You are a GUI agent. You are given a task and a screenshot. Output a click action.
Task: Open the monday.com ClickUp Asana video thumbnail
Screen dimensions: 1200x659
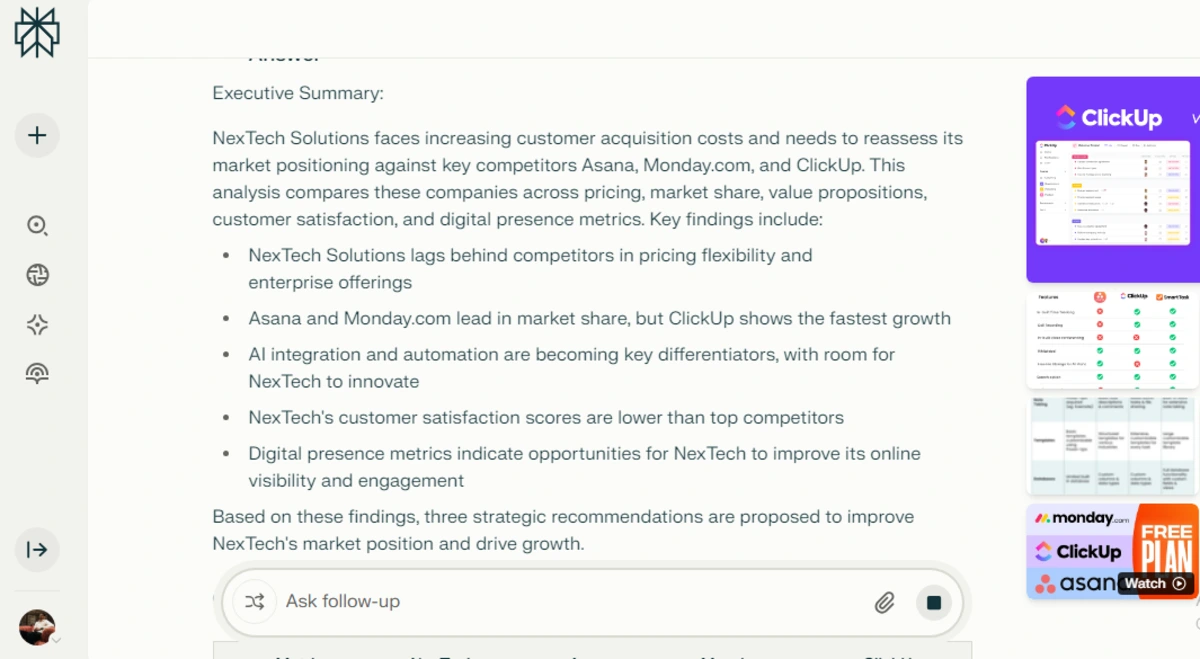coord(1112,551)
